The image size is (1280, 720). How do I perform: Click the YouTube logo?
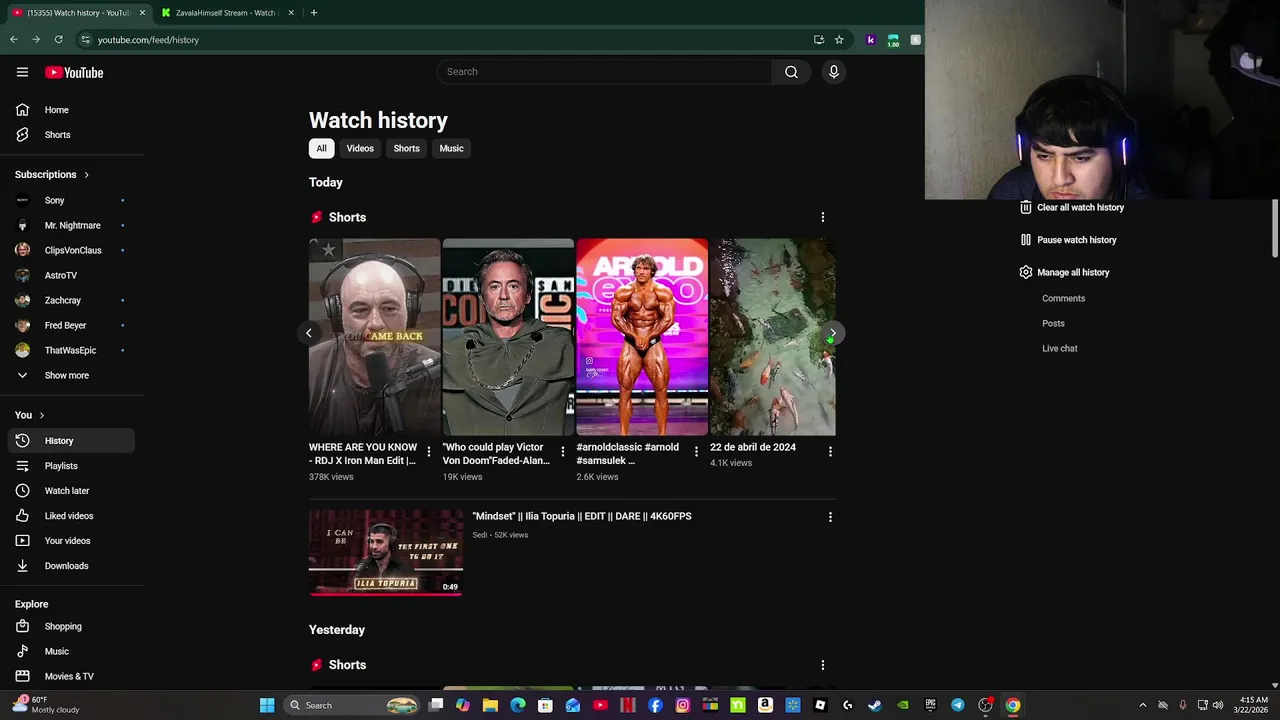[x=74, y=72]
